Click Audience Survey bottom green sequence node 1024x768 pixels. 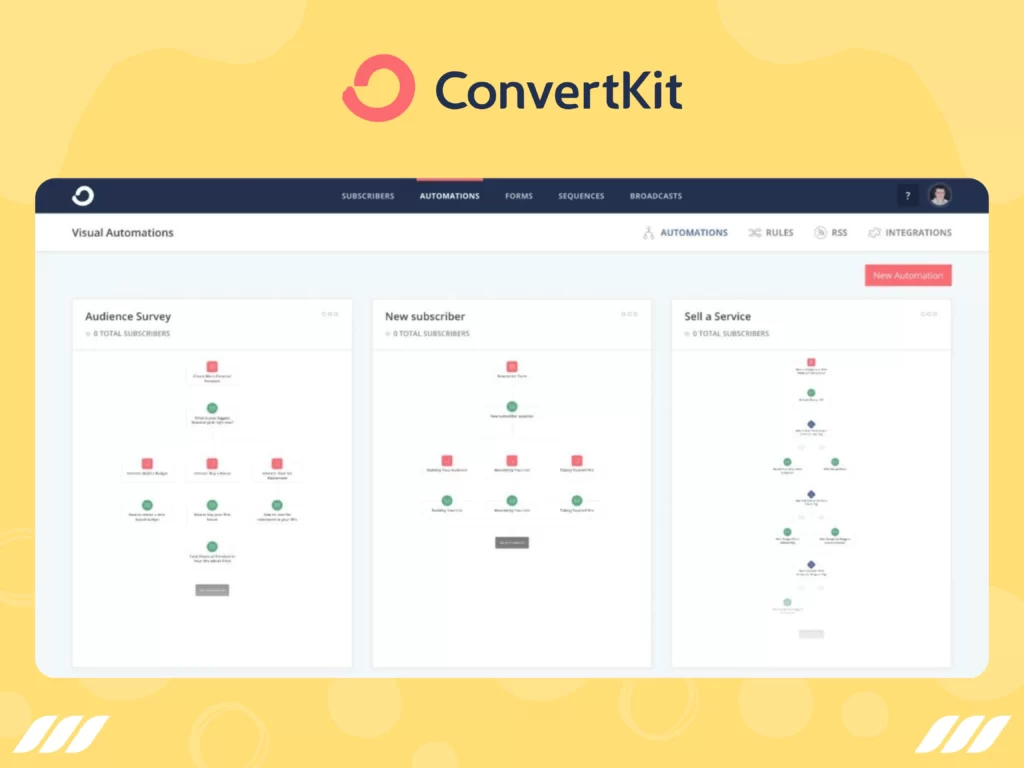pyautogui.click(x=212, y=547)
